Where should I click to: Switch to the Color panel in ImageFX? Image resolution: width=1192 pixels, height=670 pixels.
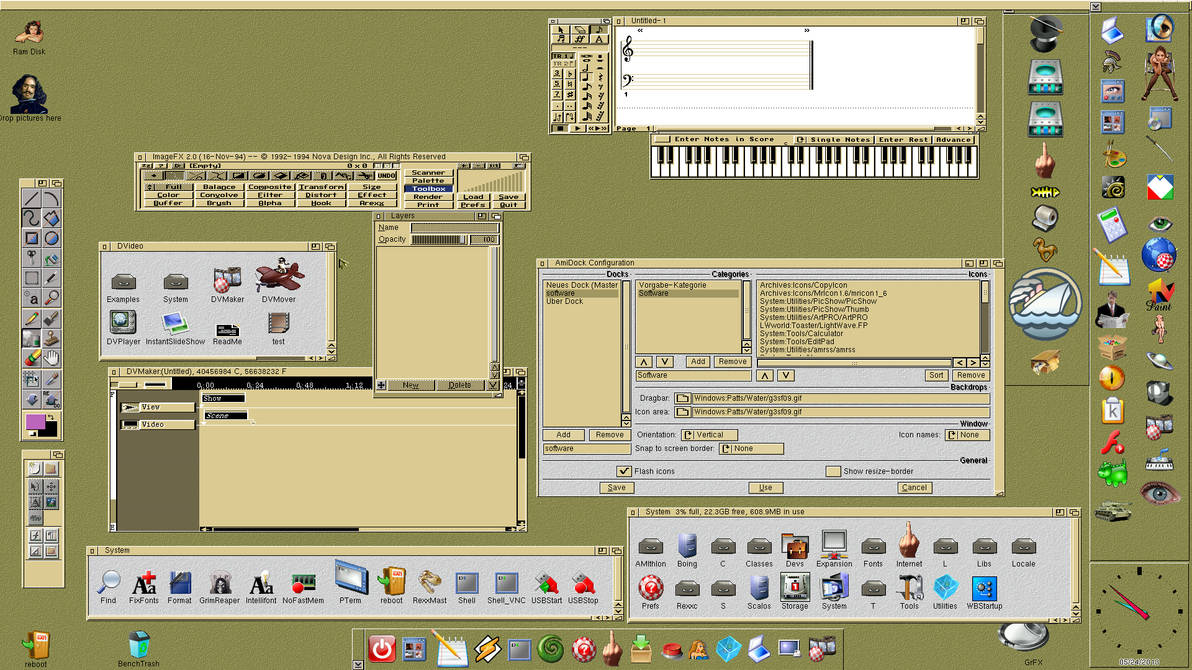[166, 194]
